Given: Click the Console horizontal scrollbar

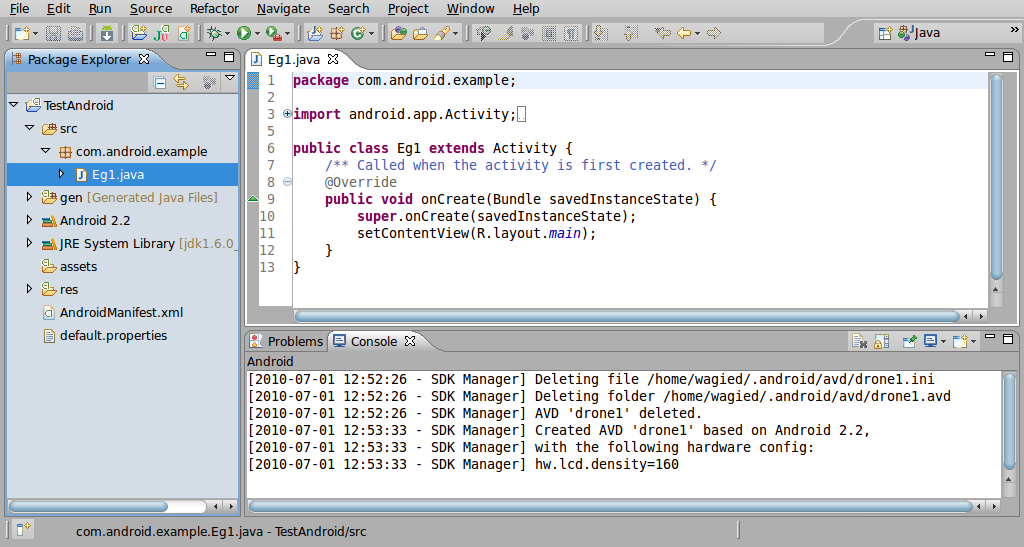Looking at the screenshot, I should [611, 506].
